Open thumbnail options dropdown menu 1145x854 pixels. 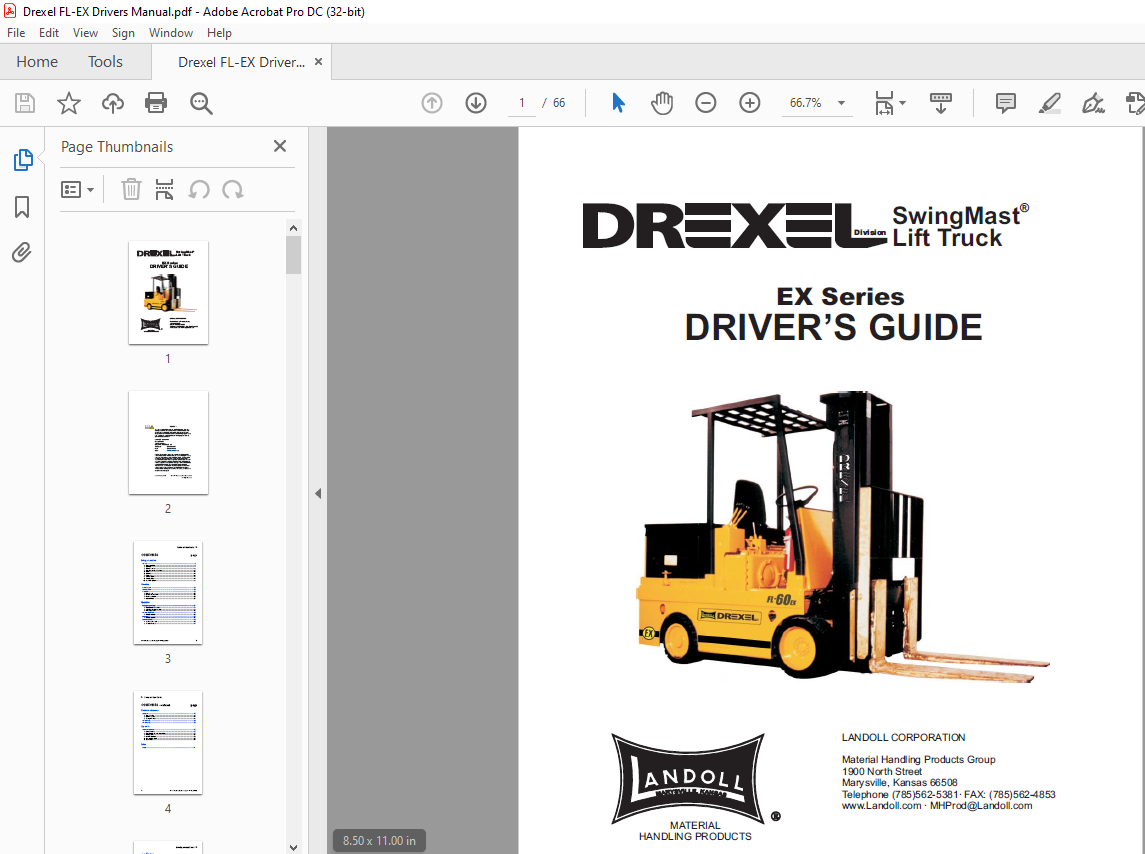77,190
